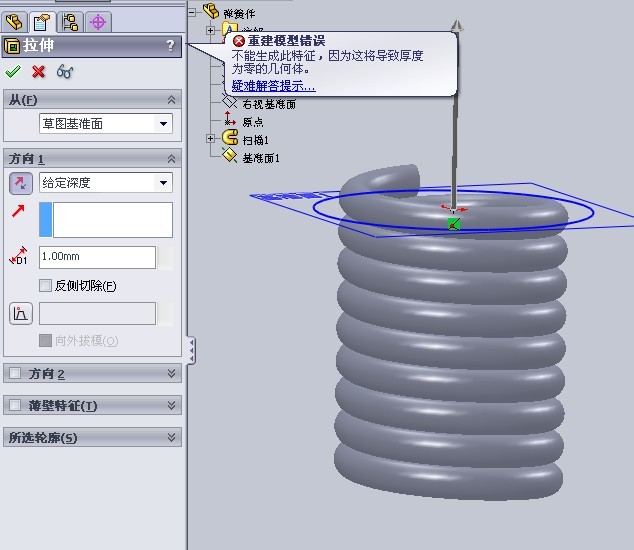Expand the 方向 2 section
This screenshot has width=634, height=550.
[171, 373]
